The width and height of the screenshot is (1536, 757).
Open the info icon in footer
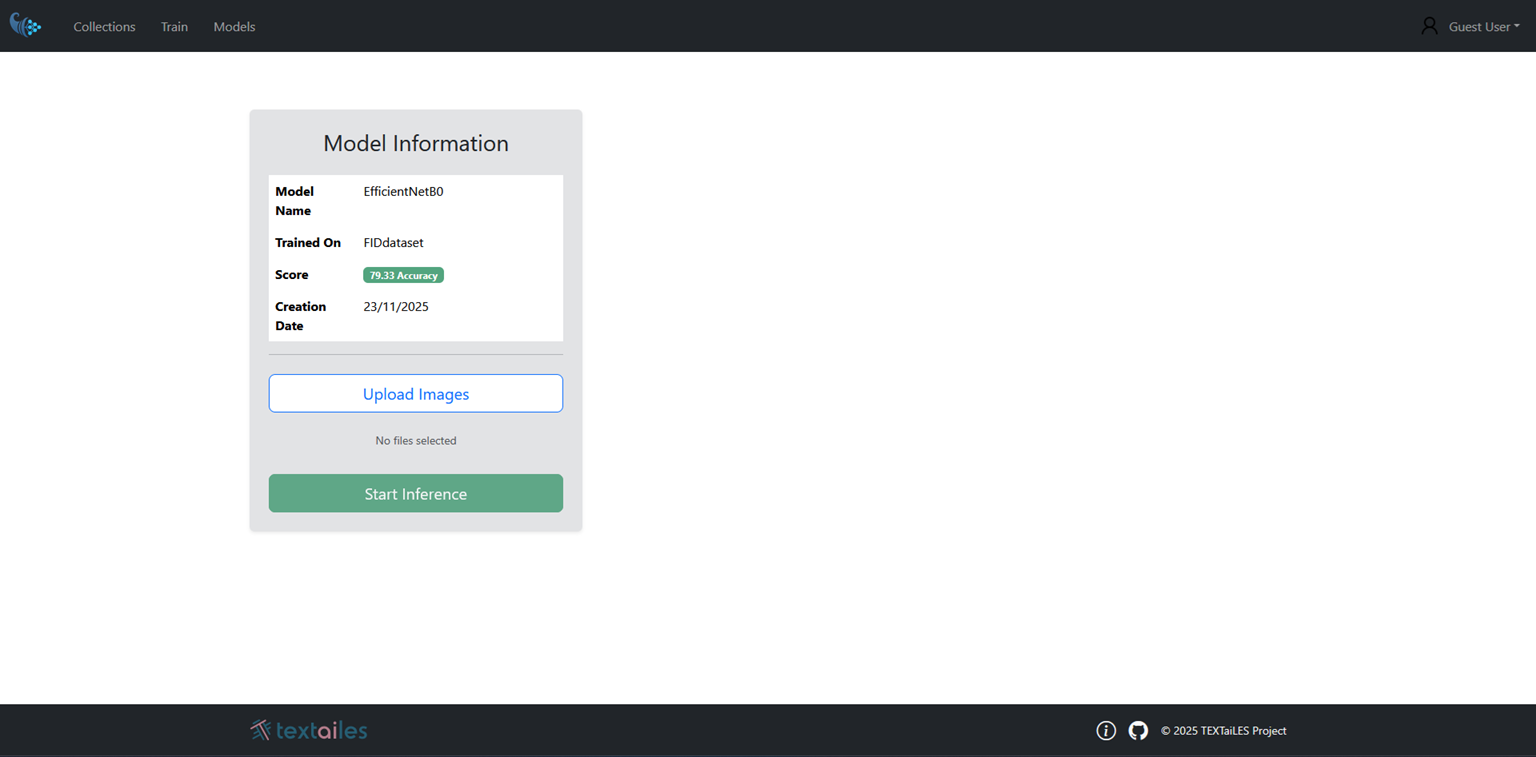click(x=1106, y=731)
